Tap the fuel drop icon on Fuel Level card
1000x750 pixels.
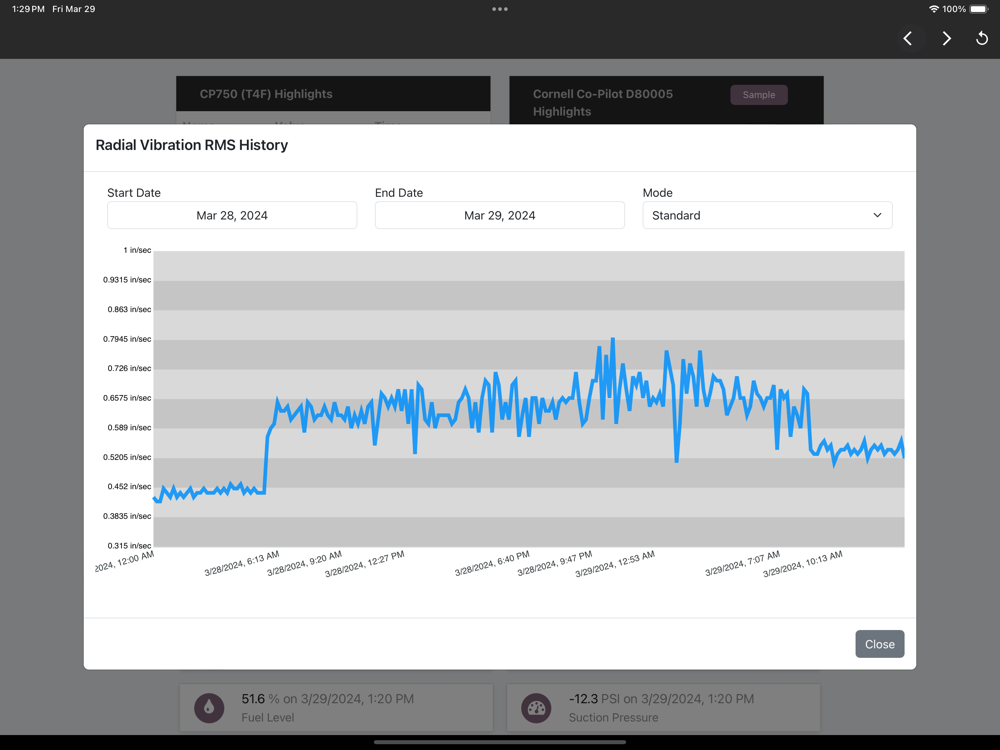pyautogui.click(x=209, y=707)
